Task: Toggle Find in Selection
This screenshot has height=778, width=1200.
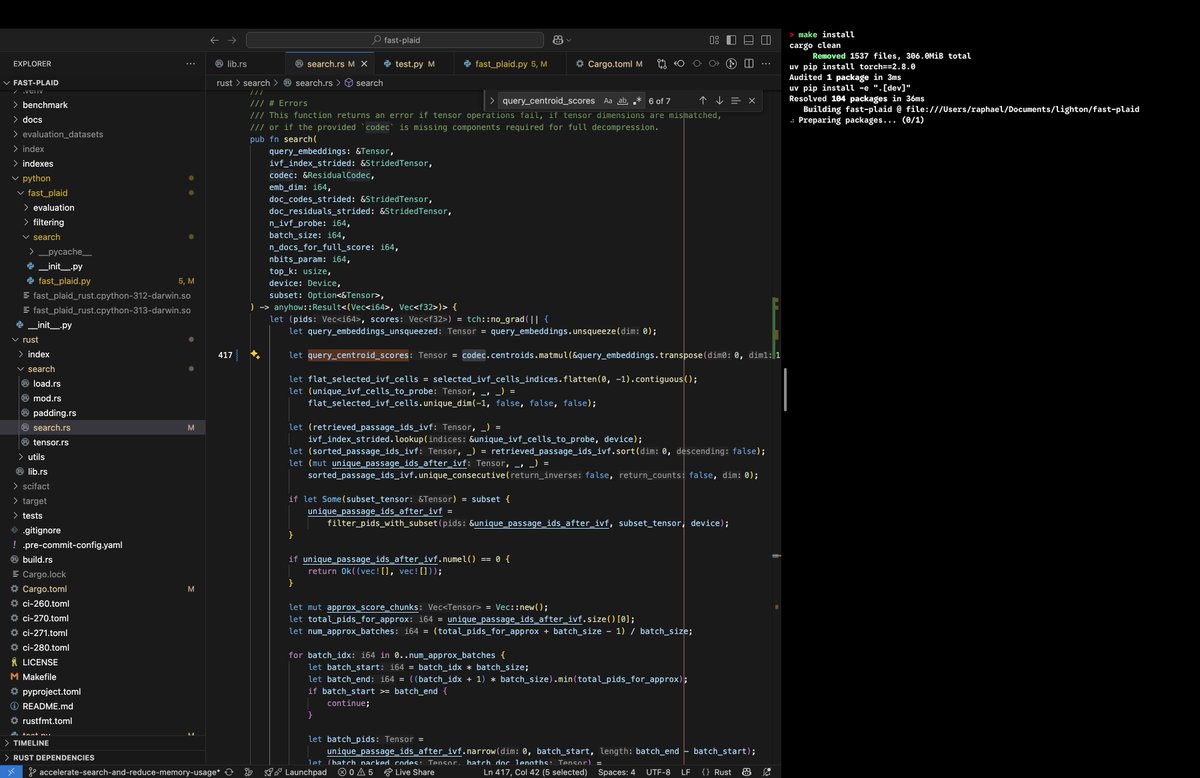Action: click(x=735, y=100)
